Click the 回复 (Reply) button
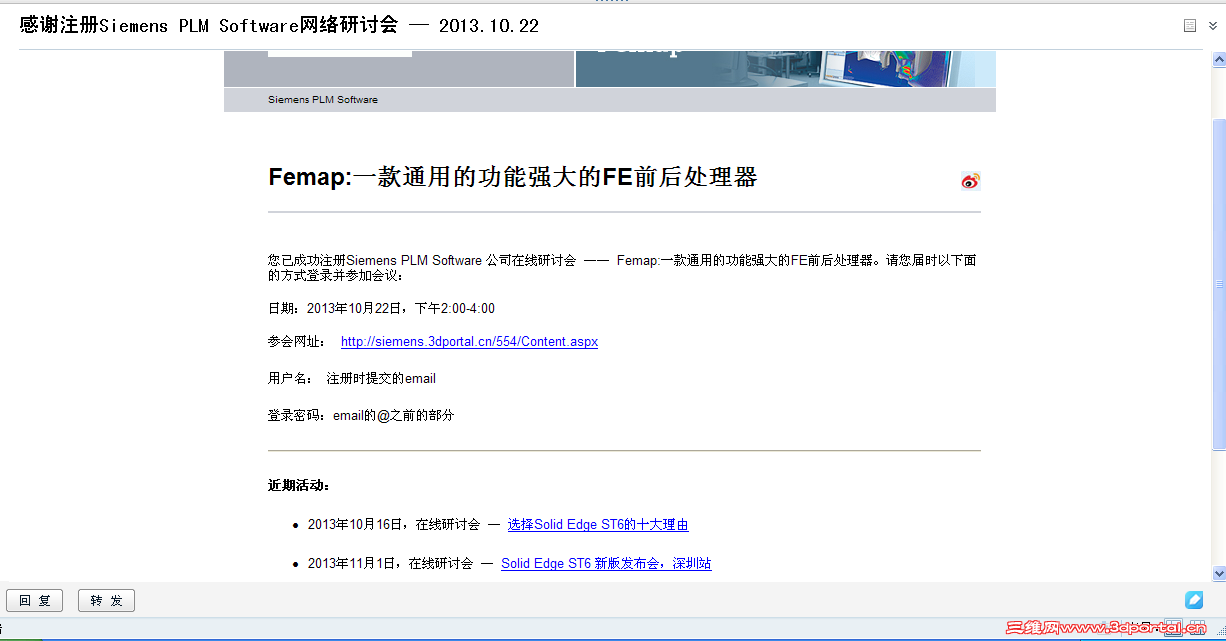The height and width of the screenshot is (641, 1226). 34,600
